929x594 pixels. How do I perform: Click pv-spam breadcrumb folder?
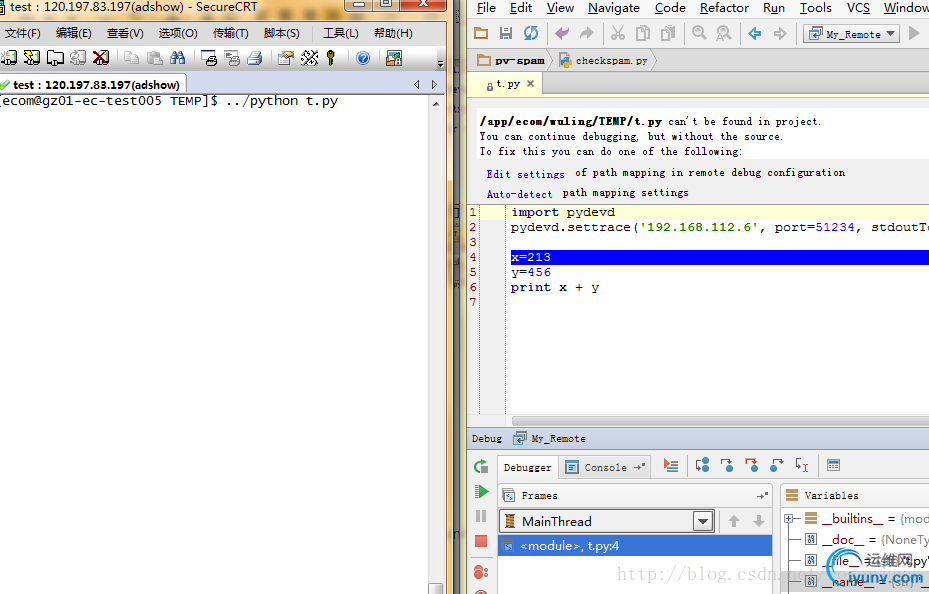coord(511,60)
